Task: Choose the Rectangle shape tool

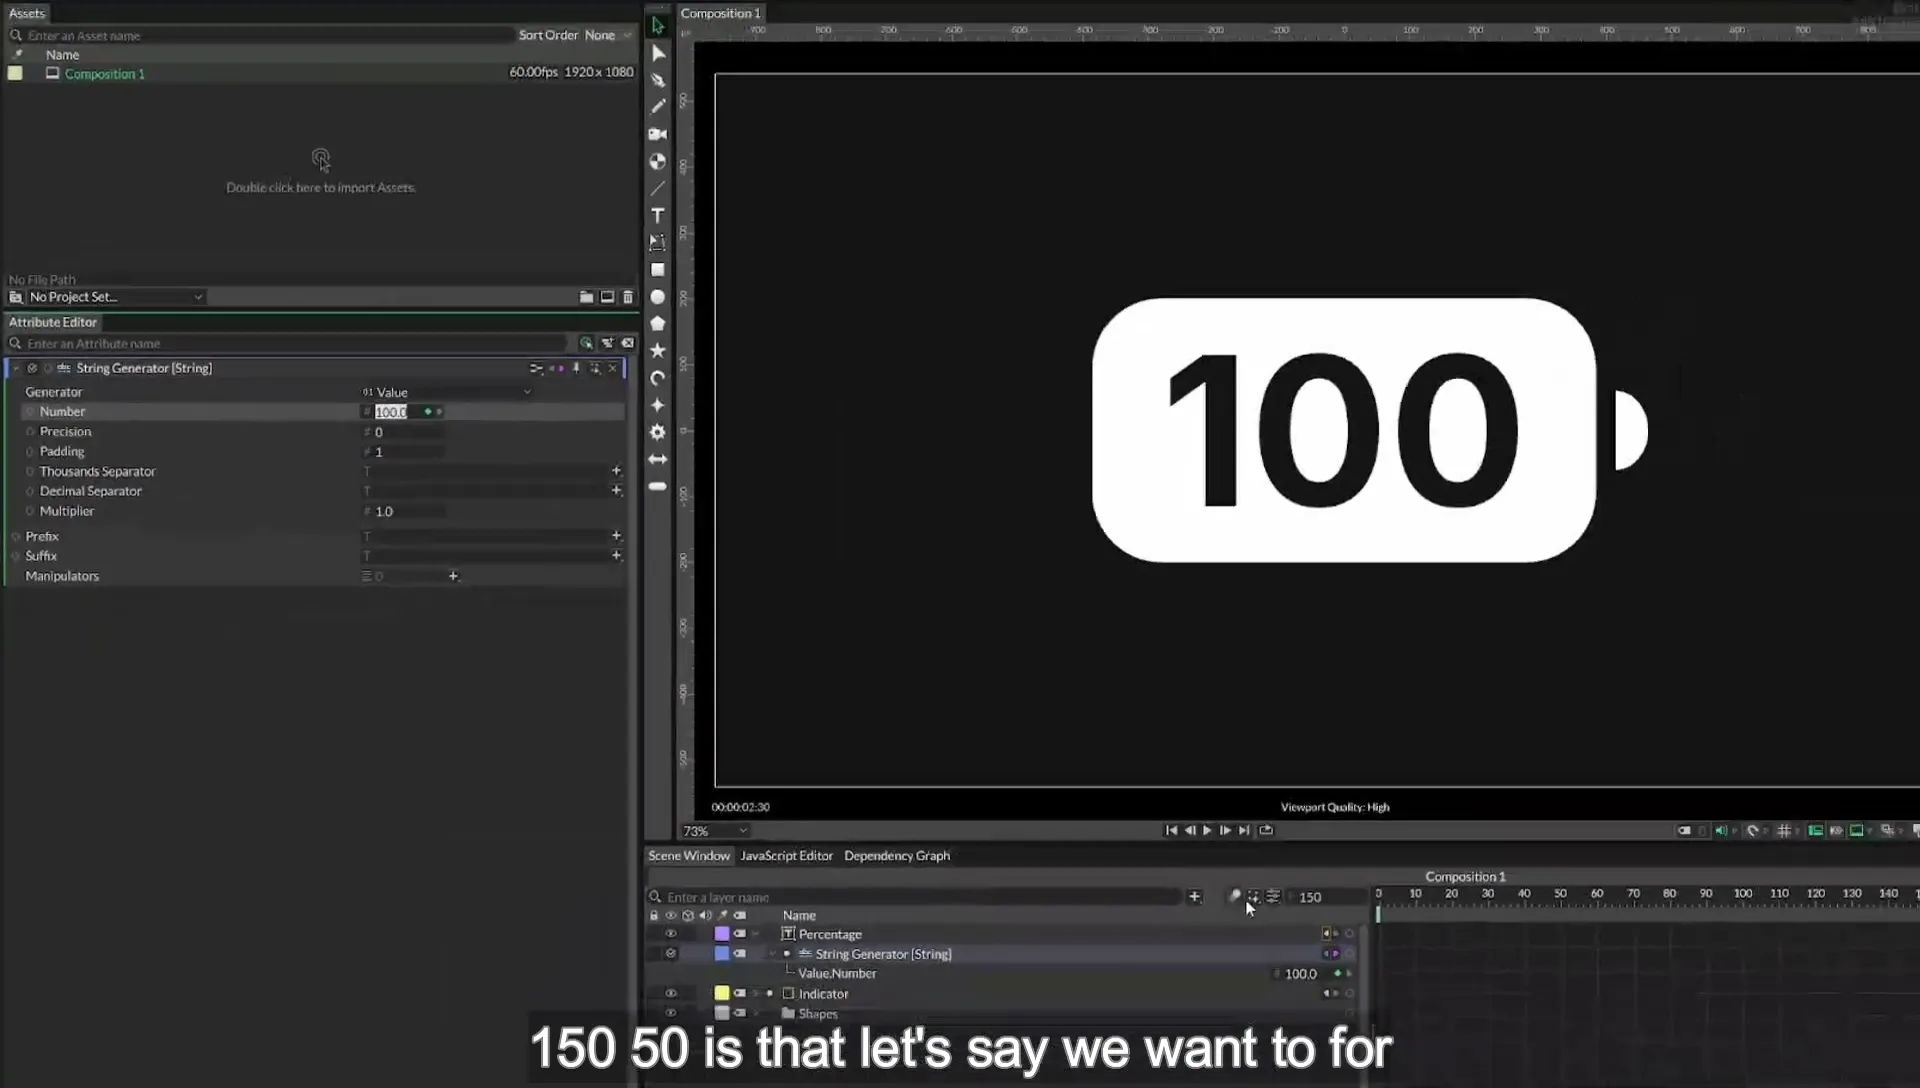Action: point(657,269)
